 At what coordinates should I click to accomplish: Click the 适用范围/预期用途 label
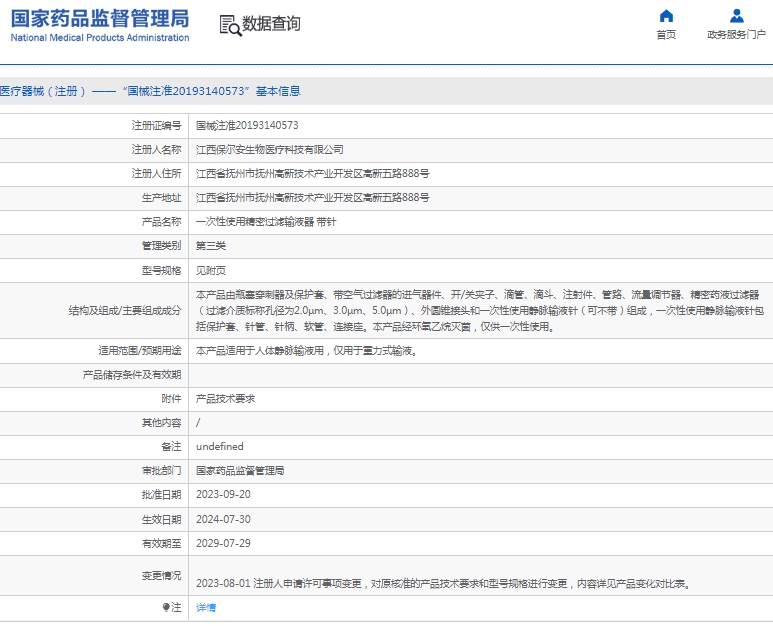click(x=140, y=351)
